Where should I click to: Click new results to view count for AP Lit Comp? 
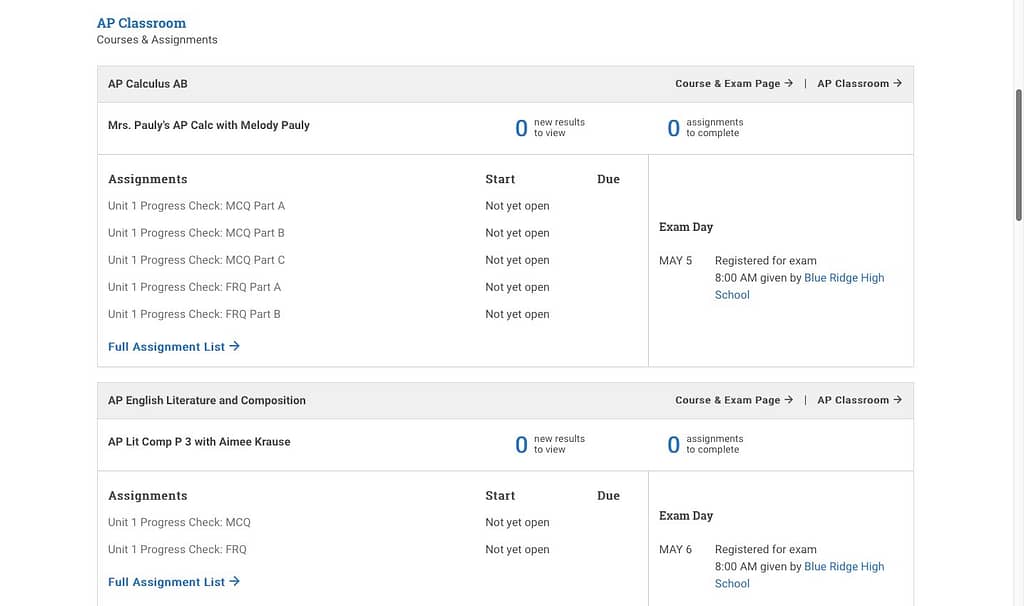point(550,445)
